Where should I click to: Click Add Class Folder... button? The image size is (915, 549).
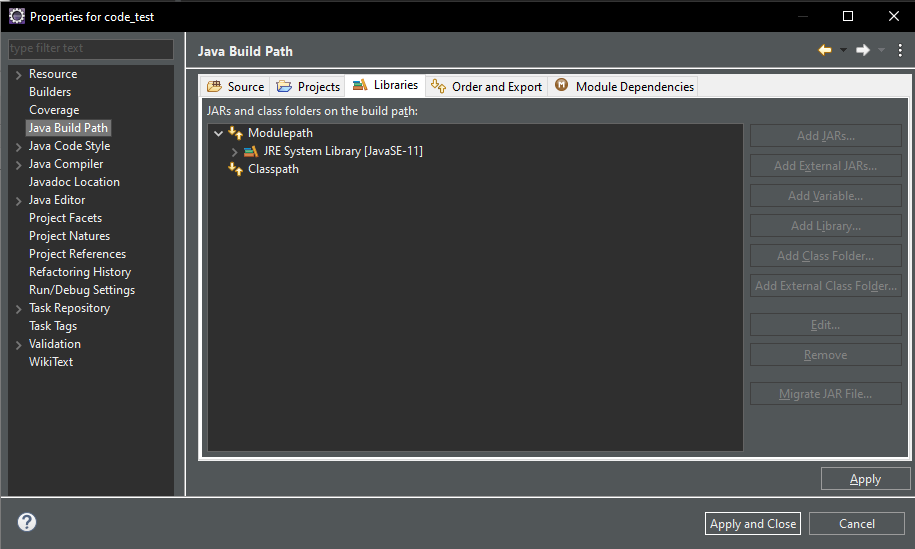(826, 256)
